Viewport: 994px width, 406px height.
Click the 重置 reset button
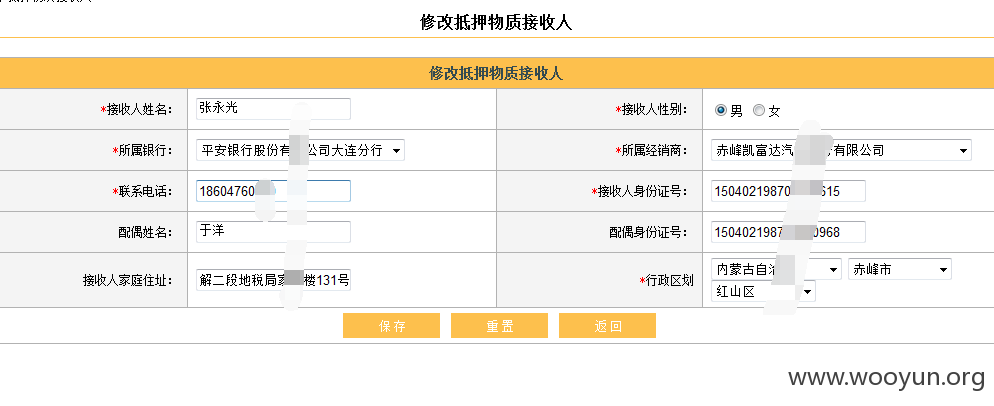[x=499, y=326]
